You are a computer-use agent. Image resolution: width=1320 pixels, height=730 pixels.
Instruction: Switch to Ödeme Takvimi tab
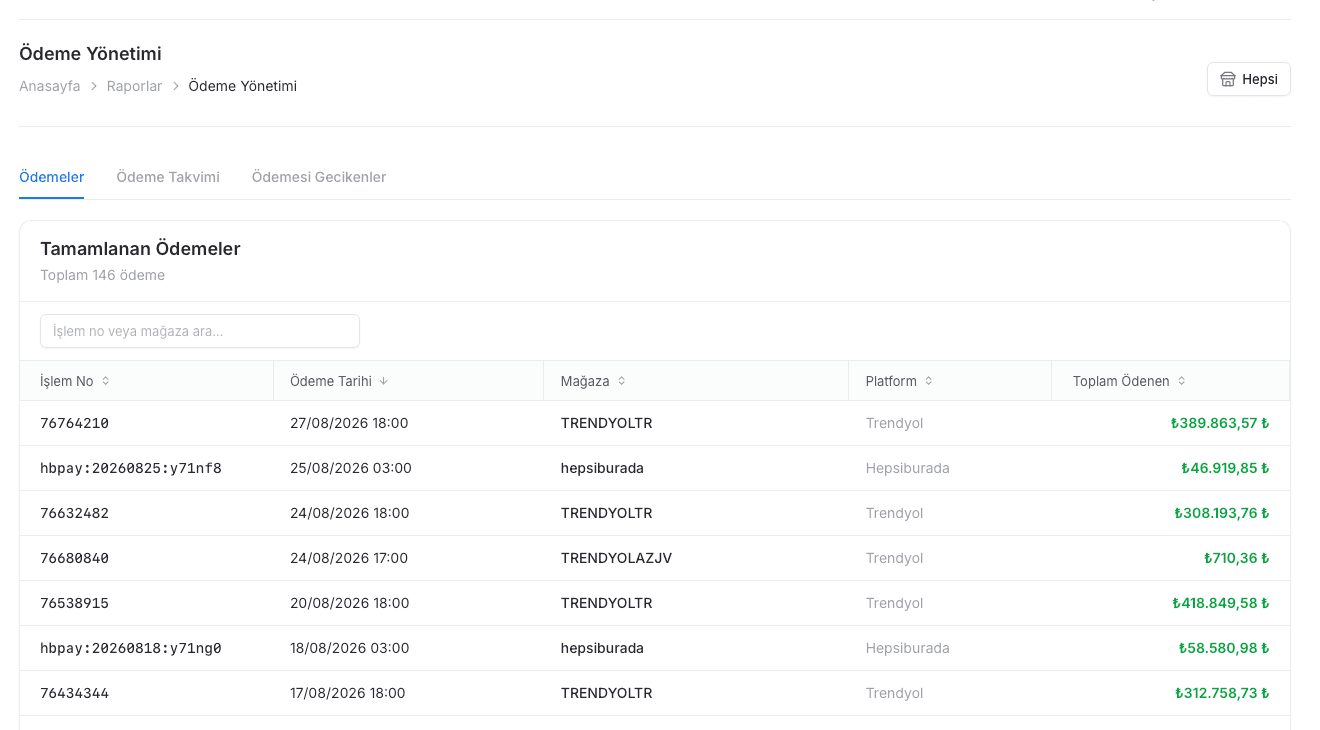click(168, 177)
